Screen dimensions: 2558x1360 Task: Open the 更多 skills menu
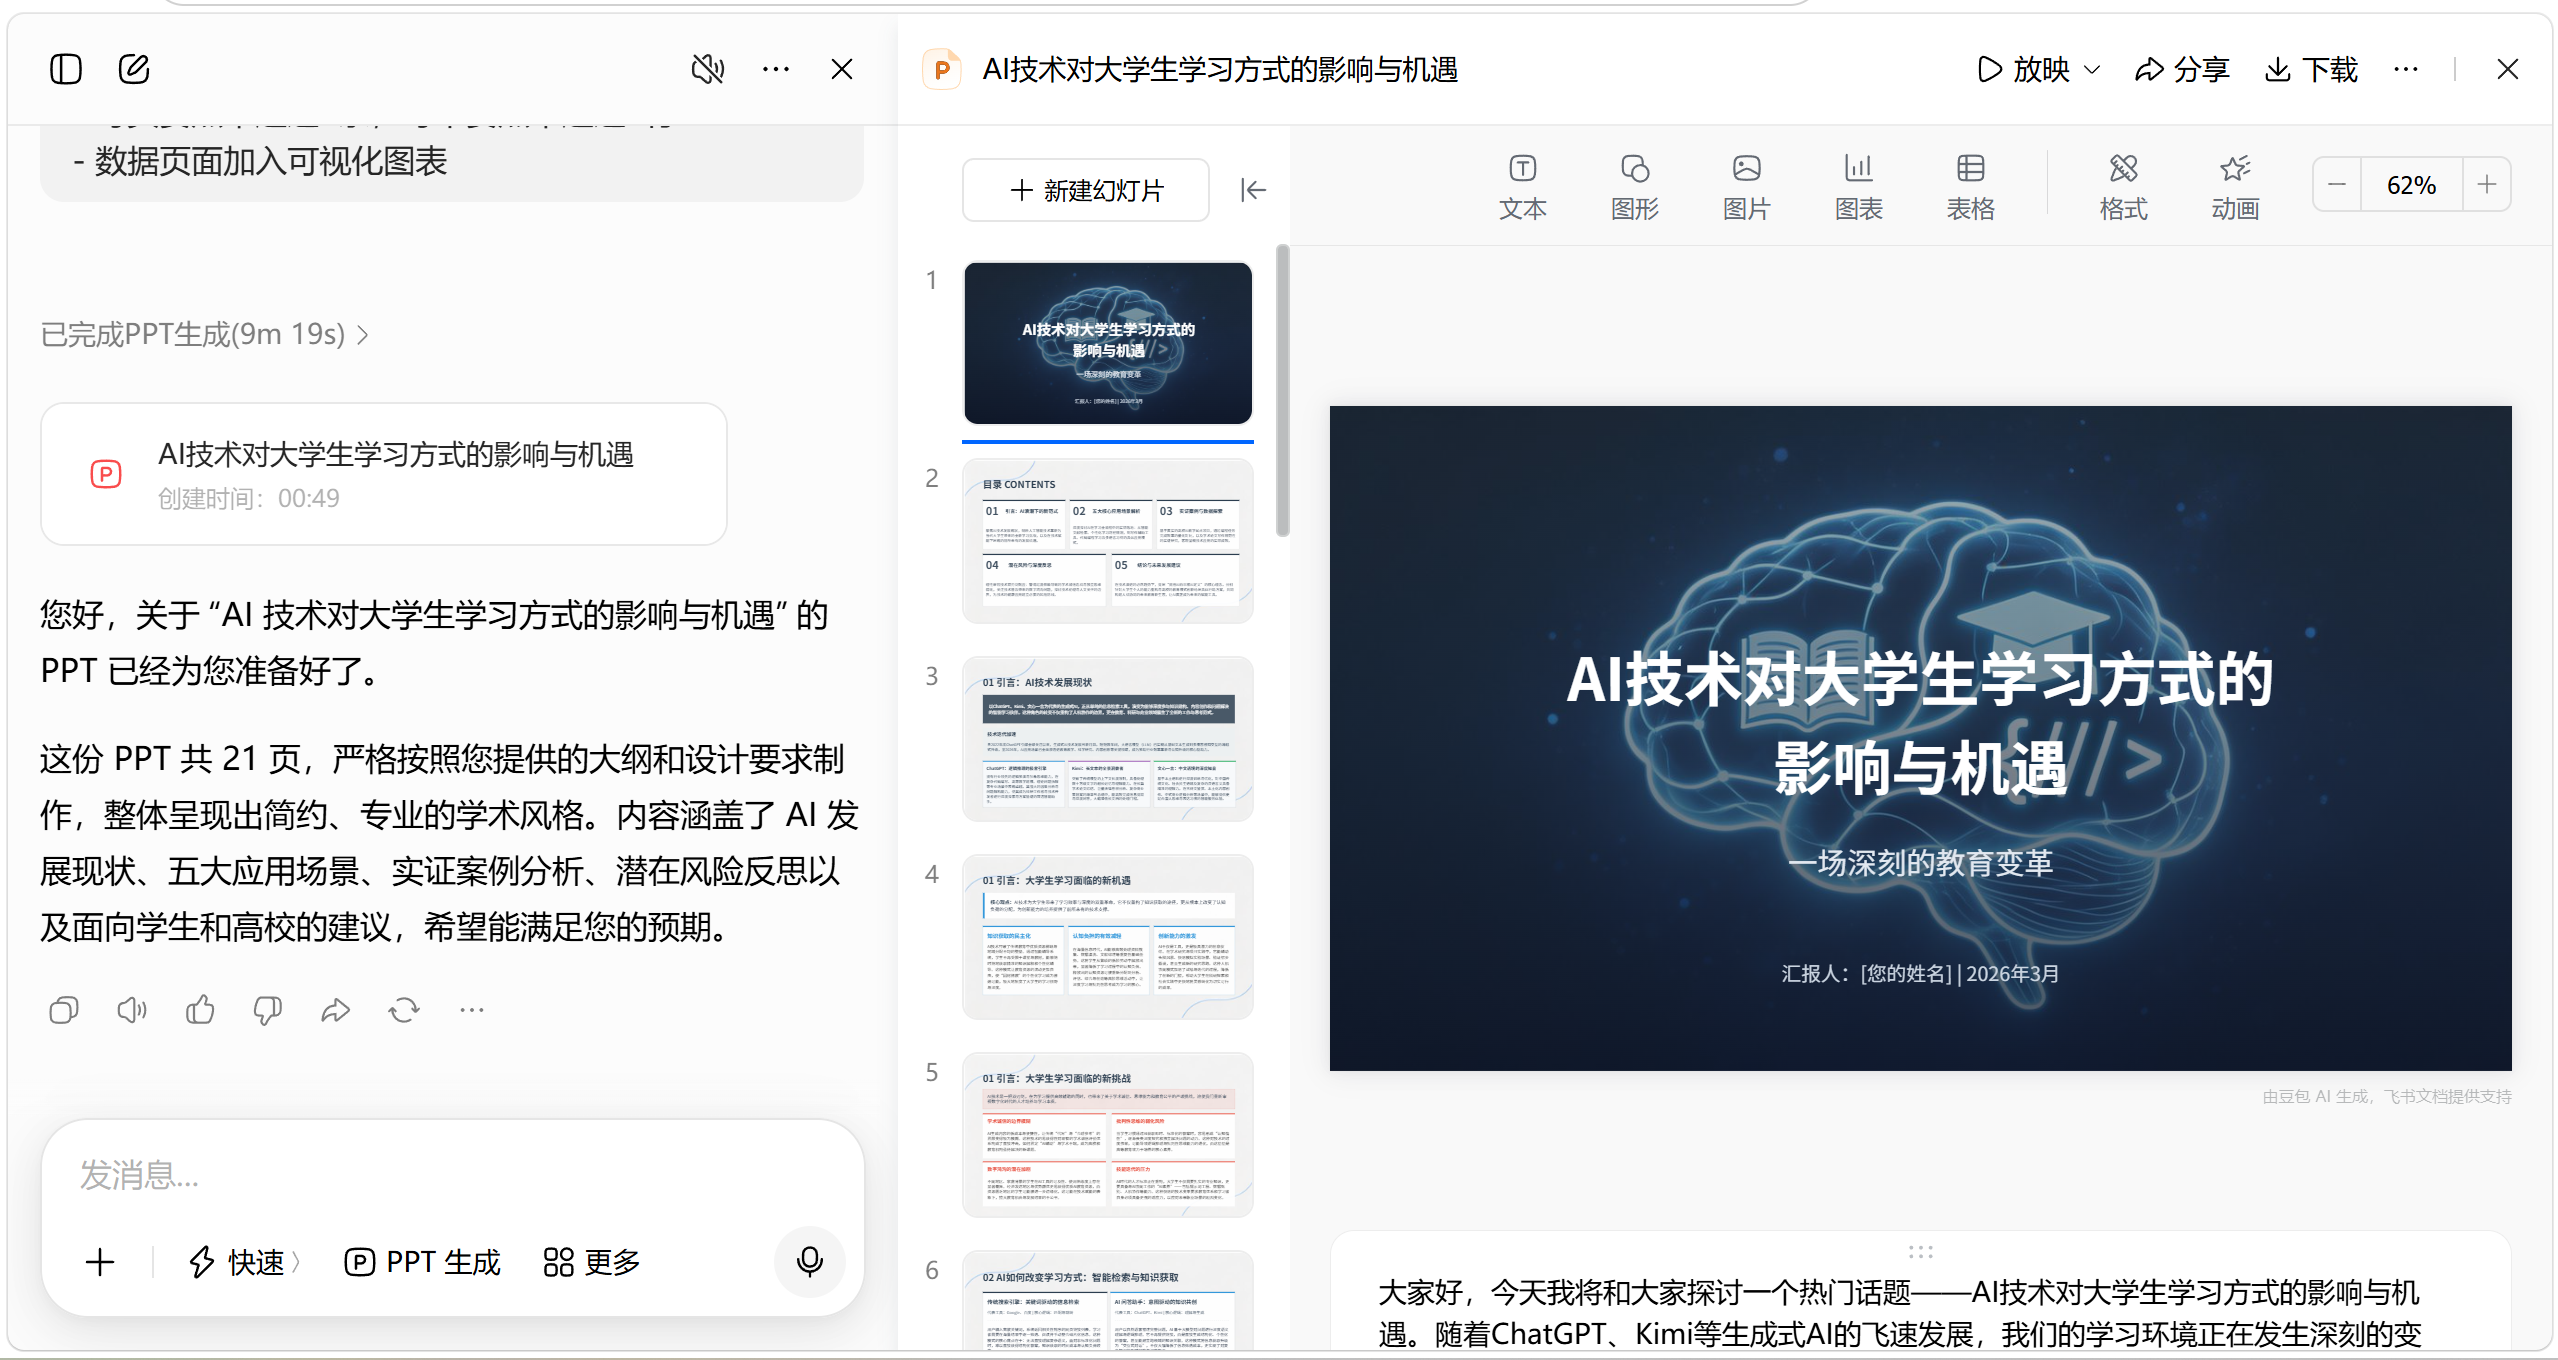pos(591,1262)
